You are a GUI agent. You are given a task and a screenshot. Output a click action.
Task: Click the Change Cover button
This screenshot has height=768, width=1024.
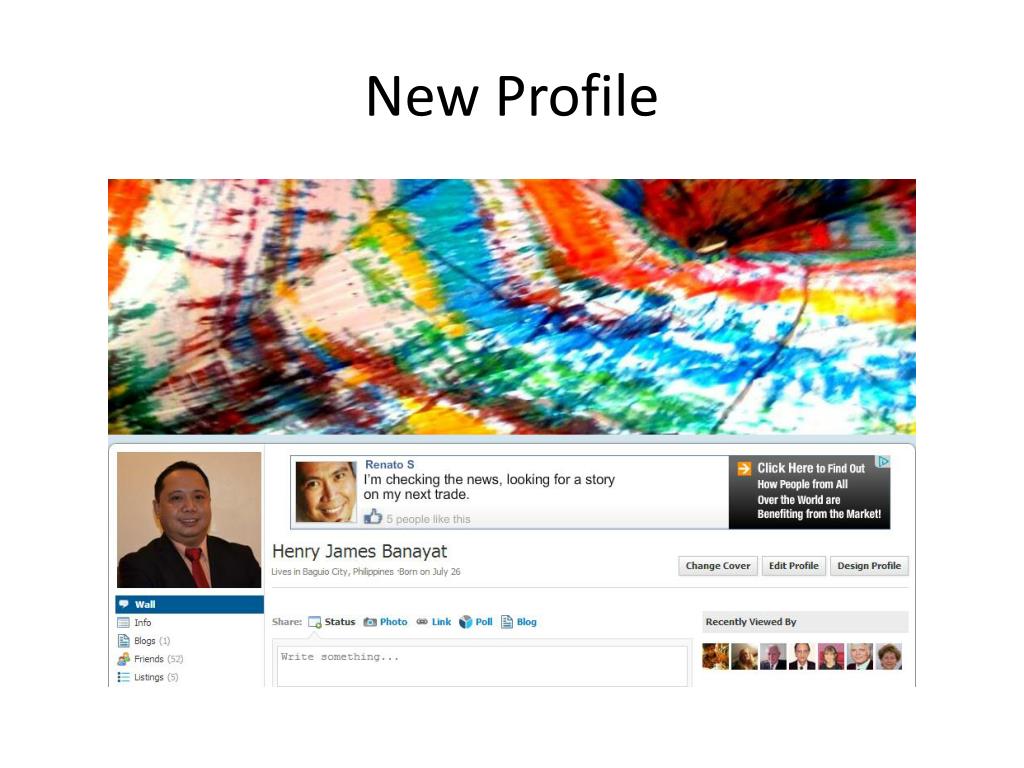point(718,566)
